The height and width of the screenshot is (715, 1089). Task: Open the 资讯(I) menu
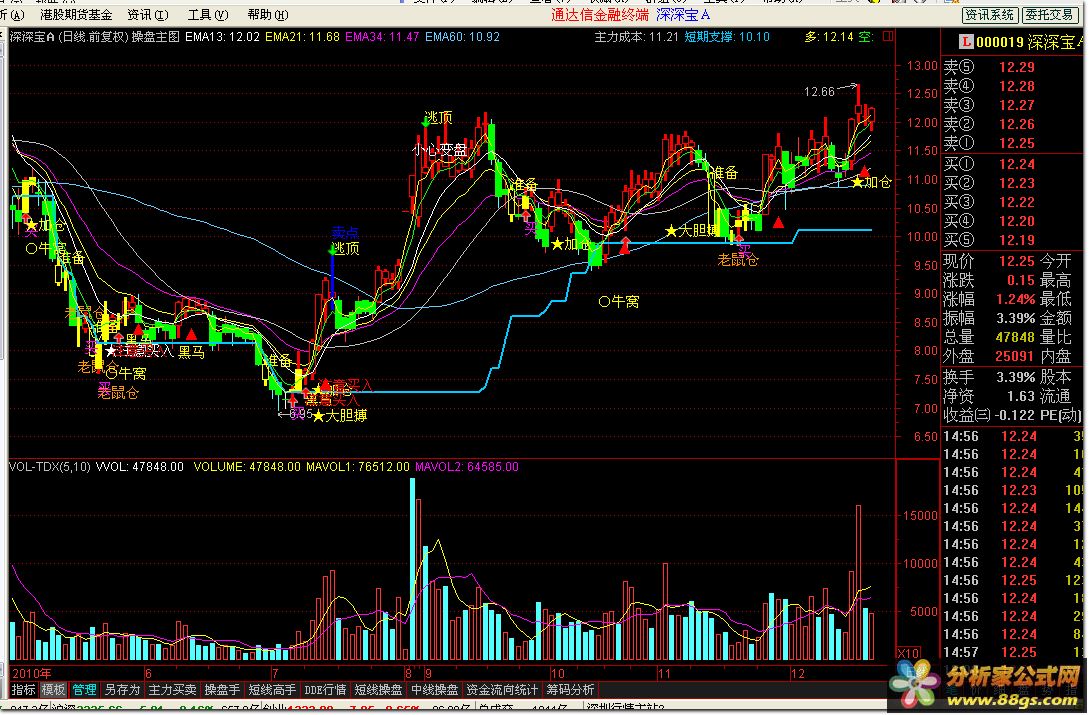tap(148, 15)
